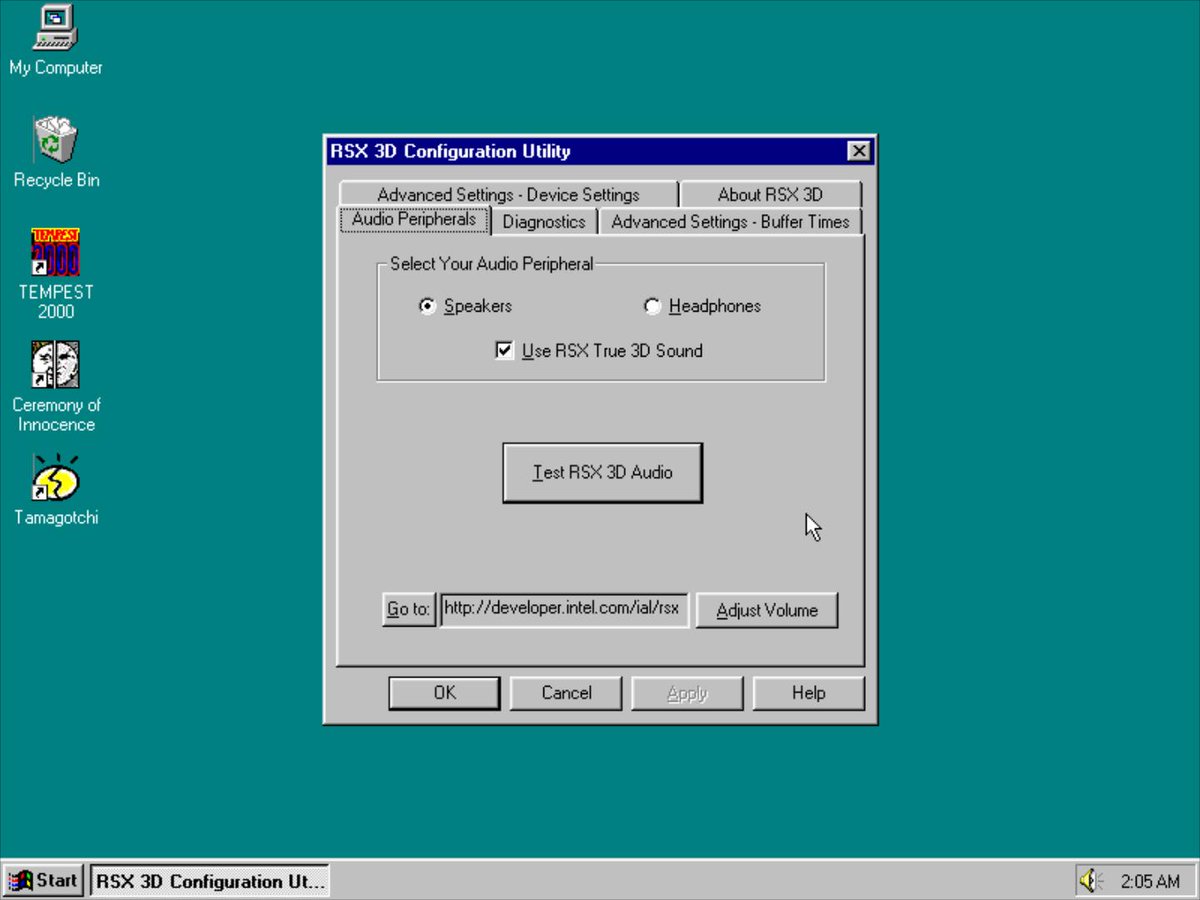Viewport: 1200px width, 900px height.
Task: Click the Go to: button
Action: (x=409, y=610)
